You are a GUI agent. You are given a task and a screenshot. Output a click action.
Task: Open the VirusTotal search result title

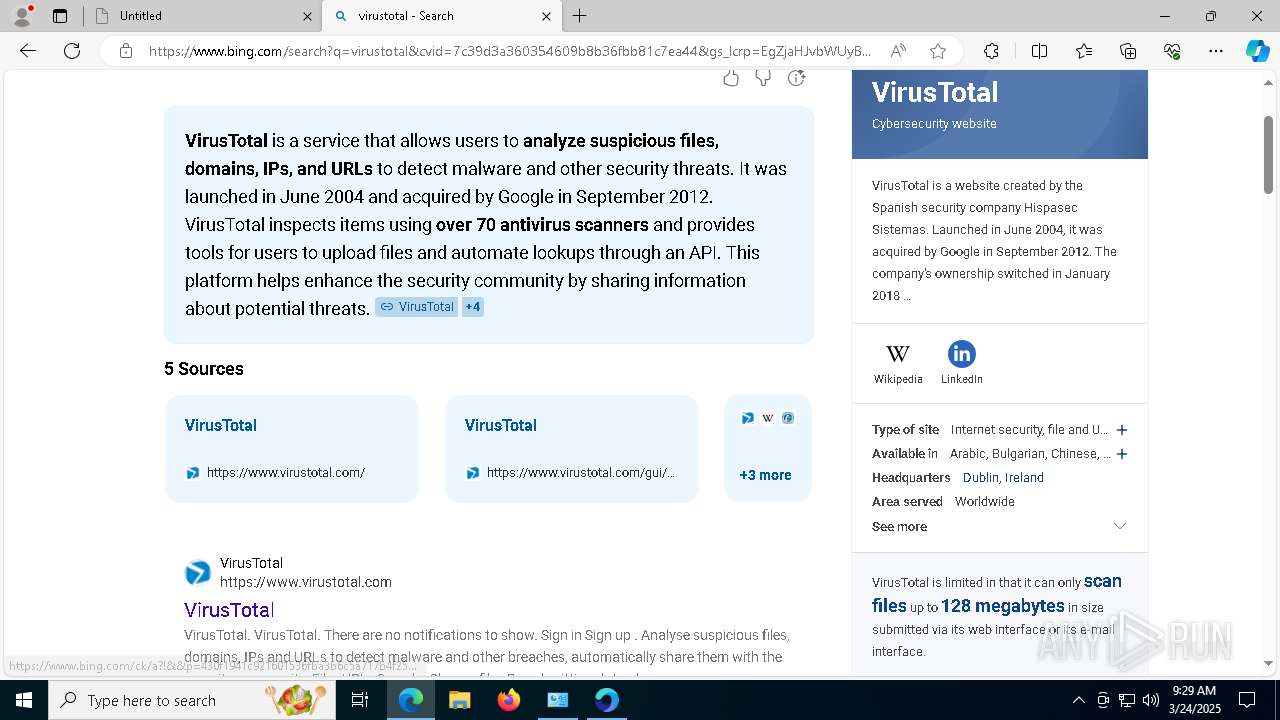pos(229,610)
